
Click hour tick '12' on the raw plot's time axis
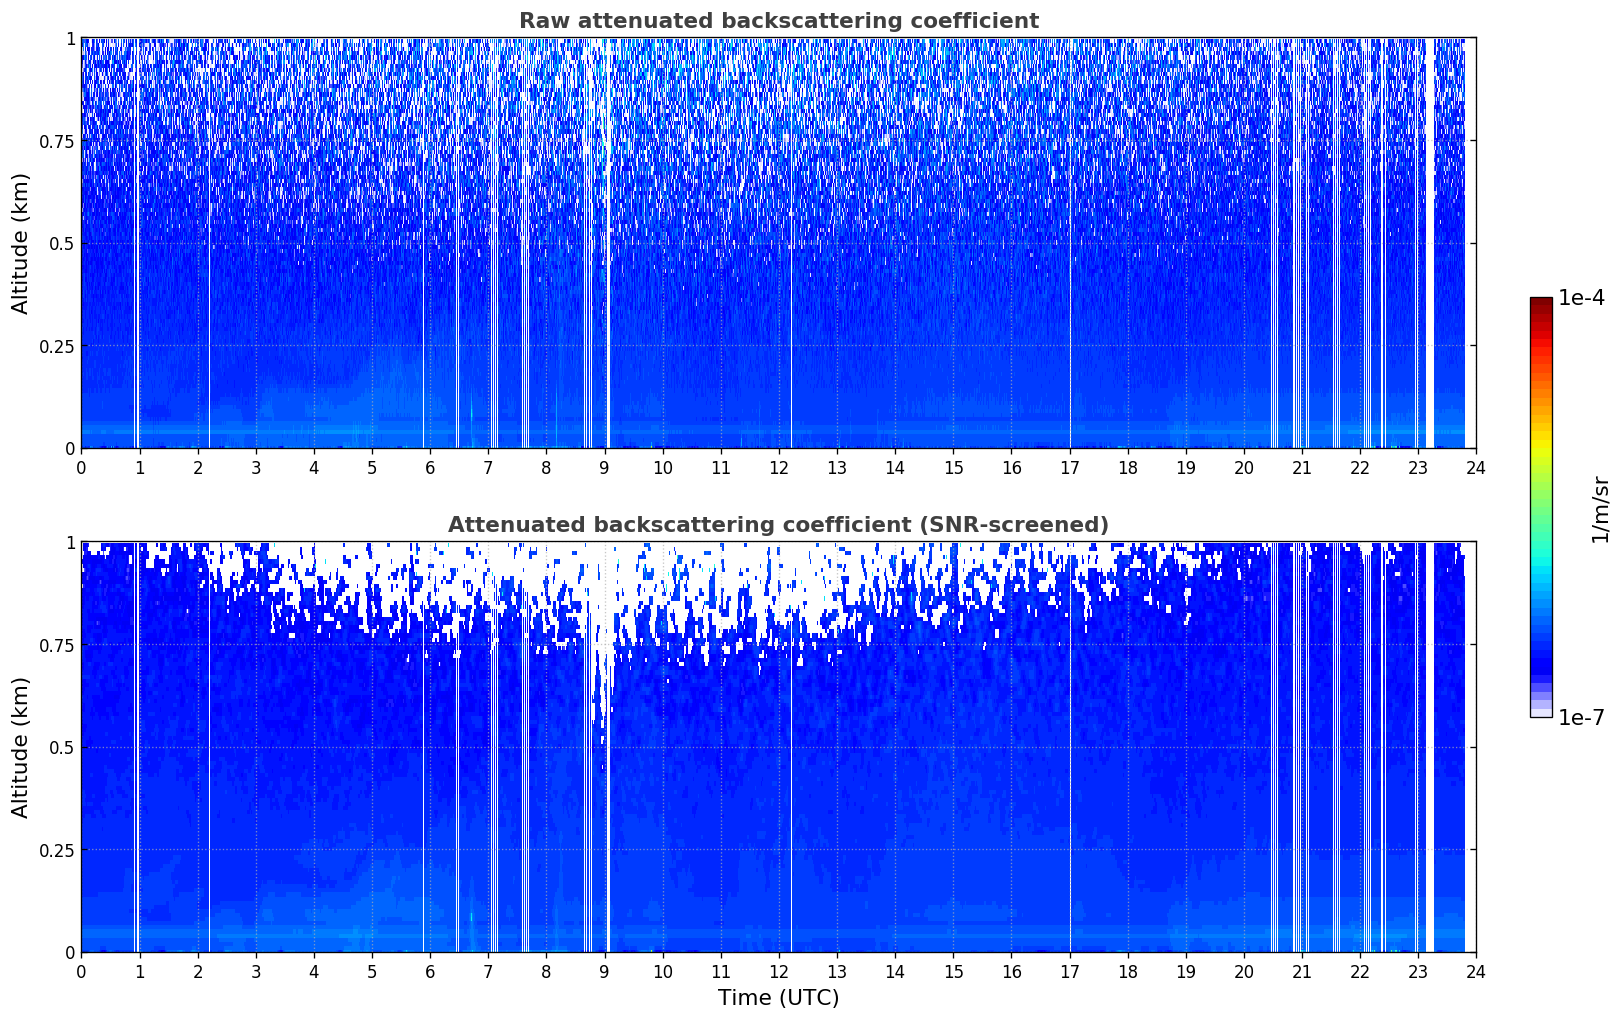tap(779, 468)
